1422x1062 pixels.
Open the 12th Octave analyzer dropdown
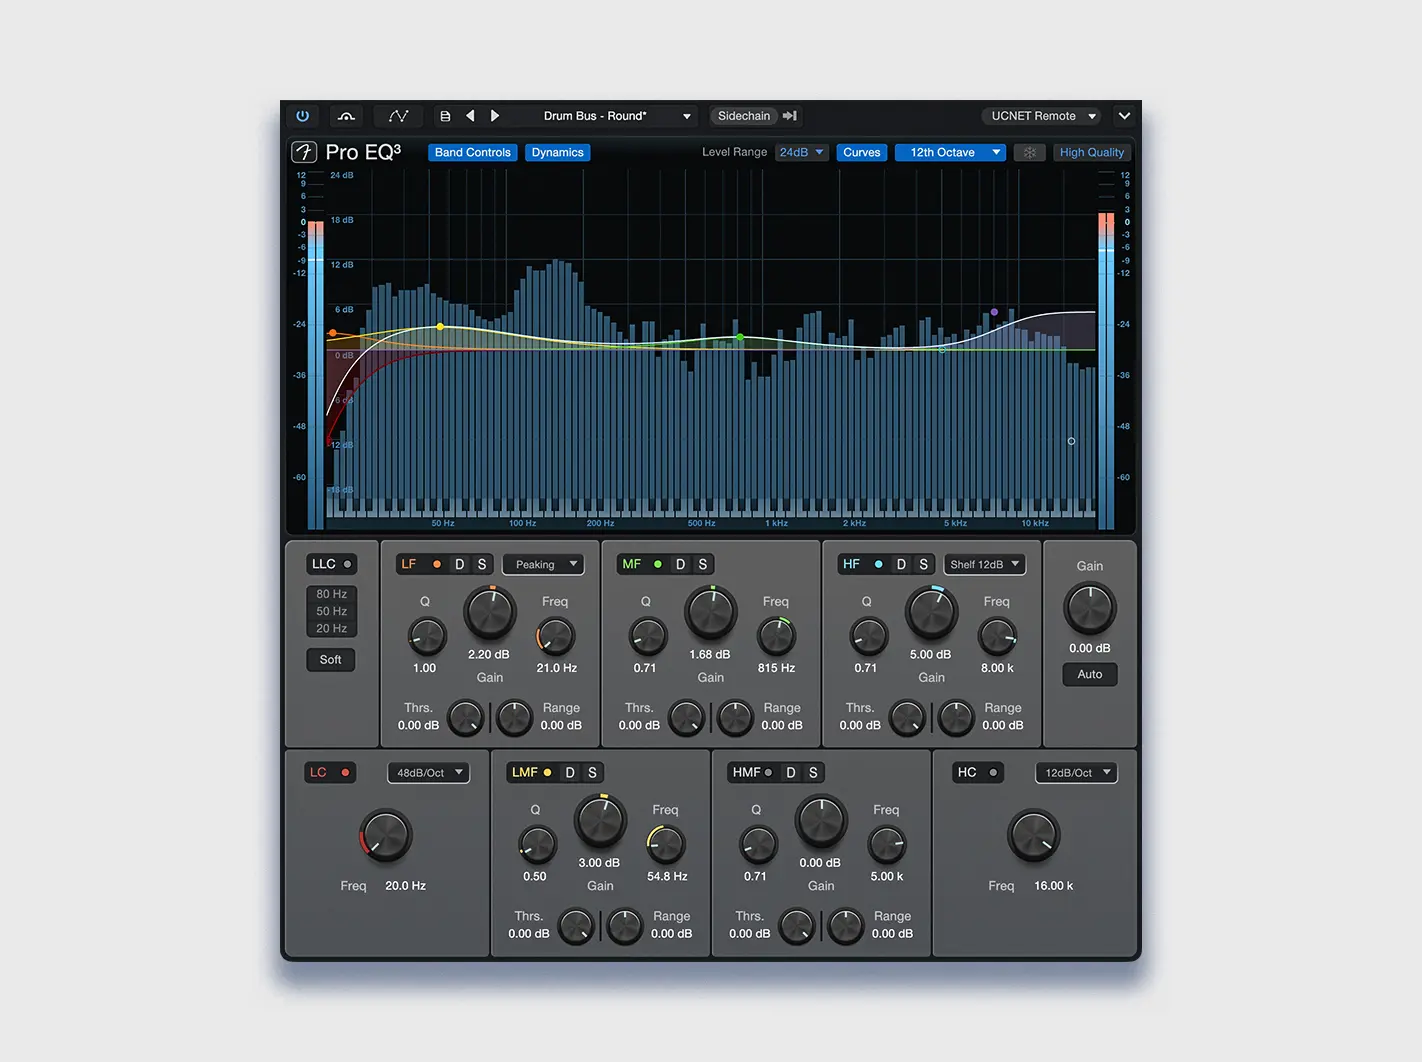(949, 152)
